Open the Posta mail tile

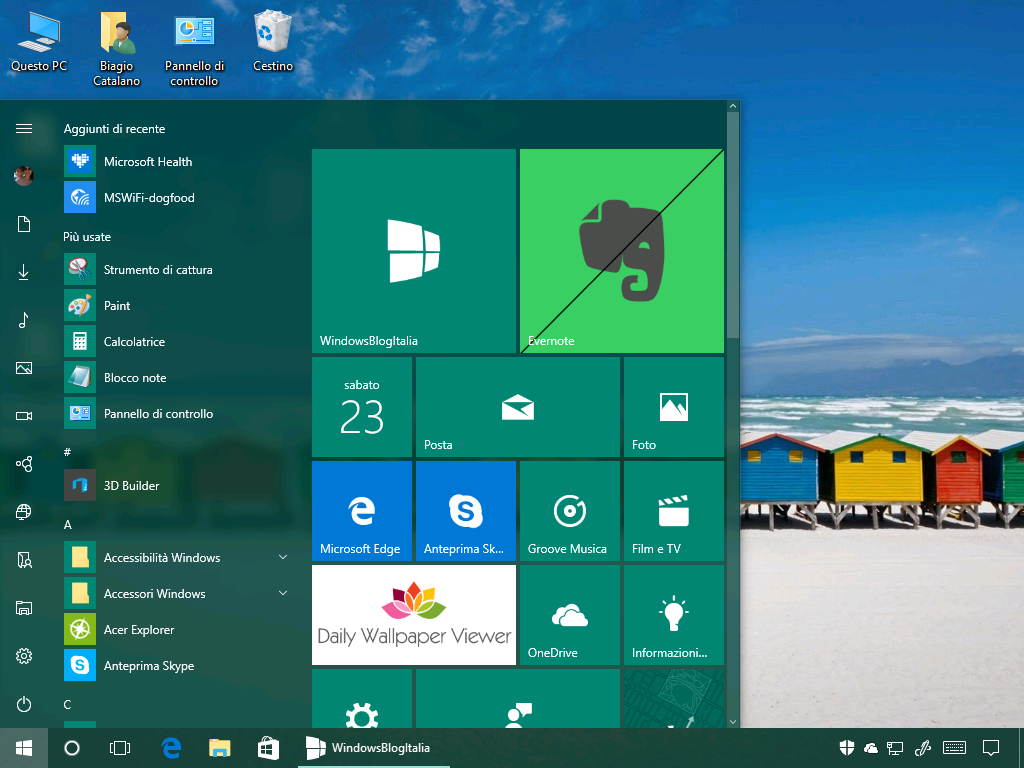point(518,407)
